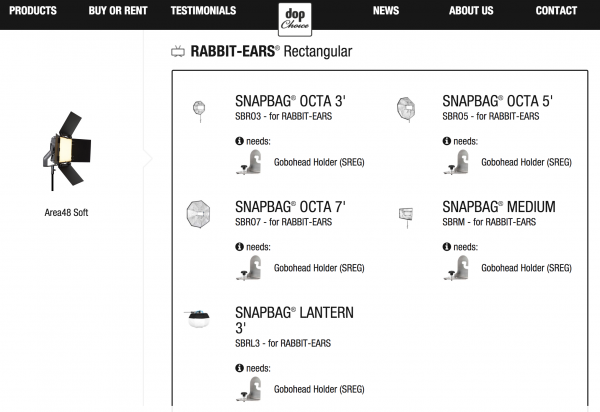Click Gobohead Holder image under Octa 3'
This screenshot has width=600, height=412.
250,161
